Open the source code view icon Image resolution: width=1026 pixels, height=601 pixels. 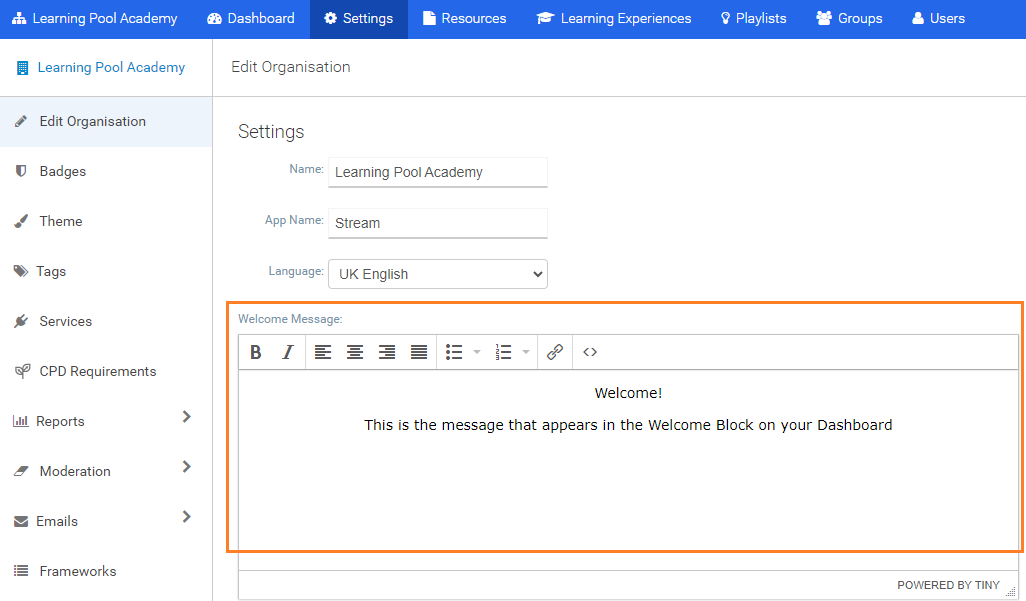click(590, 352)
